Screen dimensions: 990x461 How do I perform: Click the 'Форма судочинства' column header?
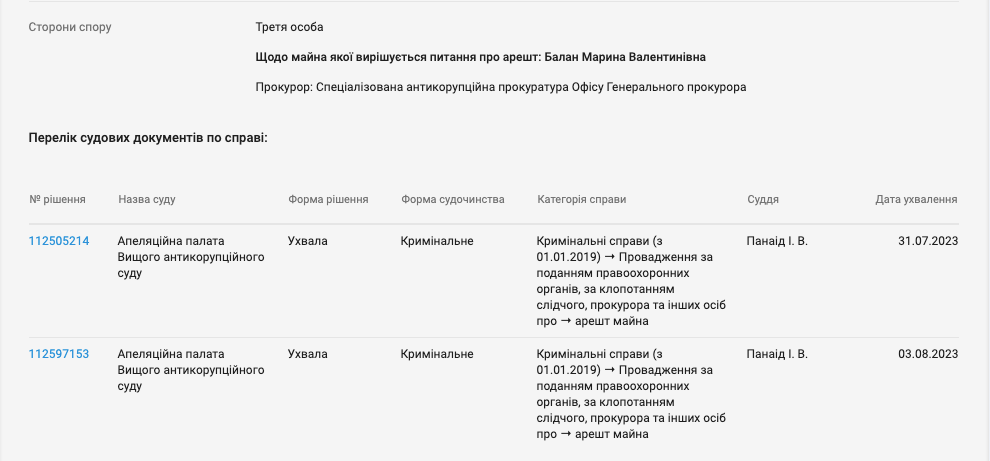[452, 199]
